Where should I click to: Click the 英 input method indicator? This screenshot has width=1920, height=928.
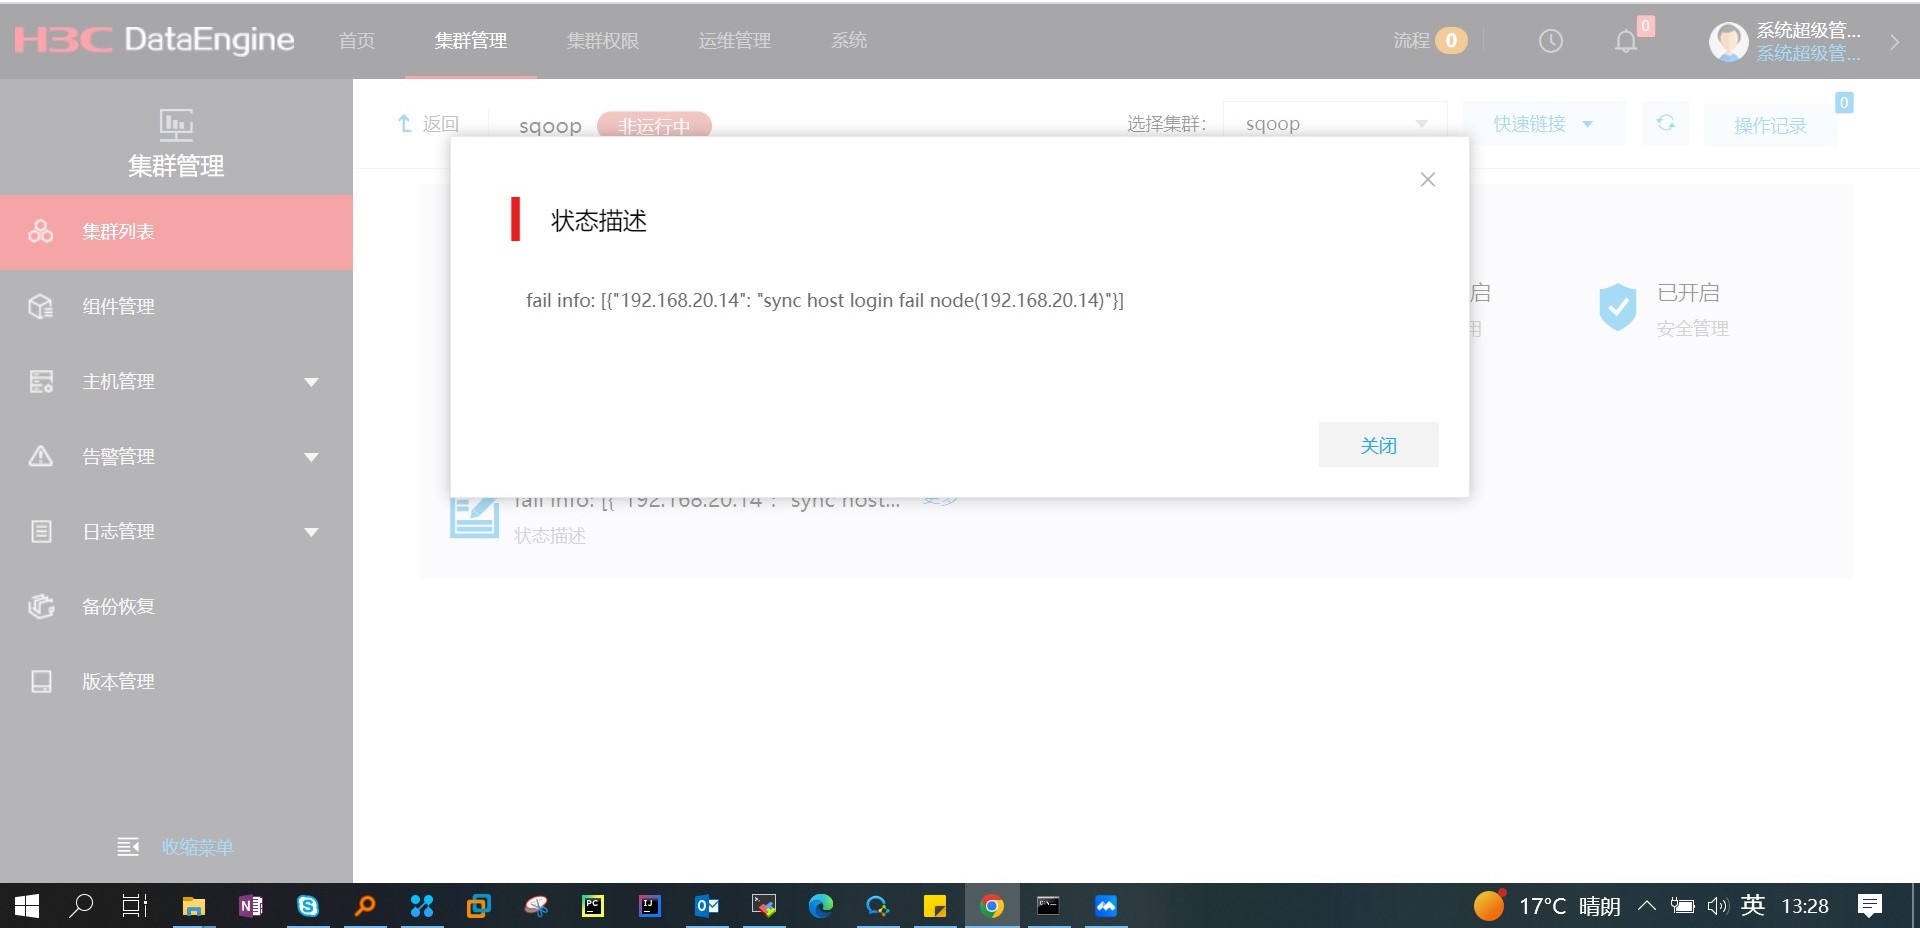(1752, 906)
